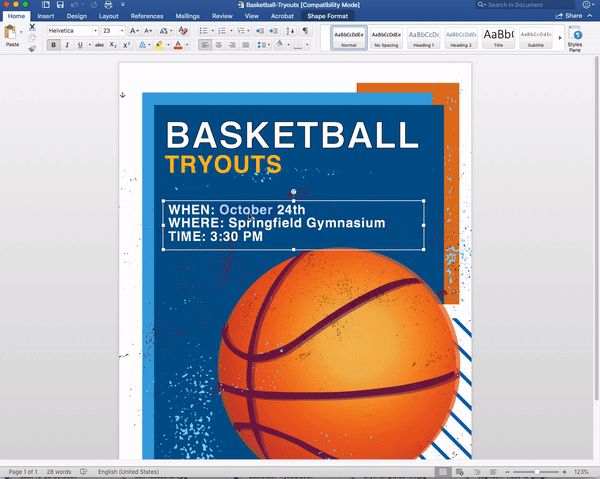
Task: Apply subscript formatting
Action: [113, 45]
